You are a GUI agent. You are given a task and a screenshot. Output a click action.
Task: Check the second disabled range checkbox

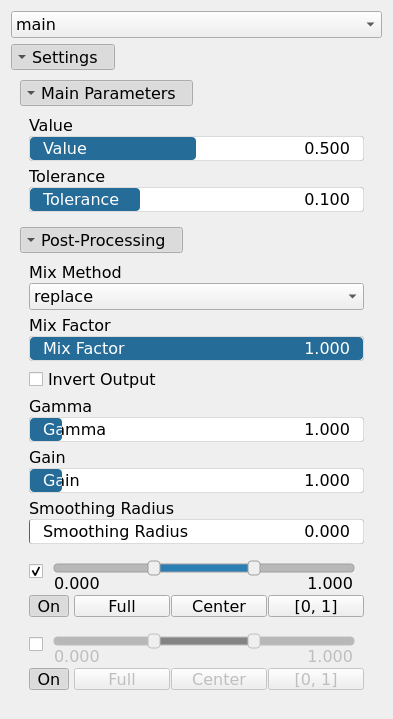tap(36, 644)
